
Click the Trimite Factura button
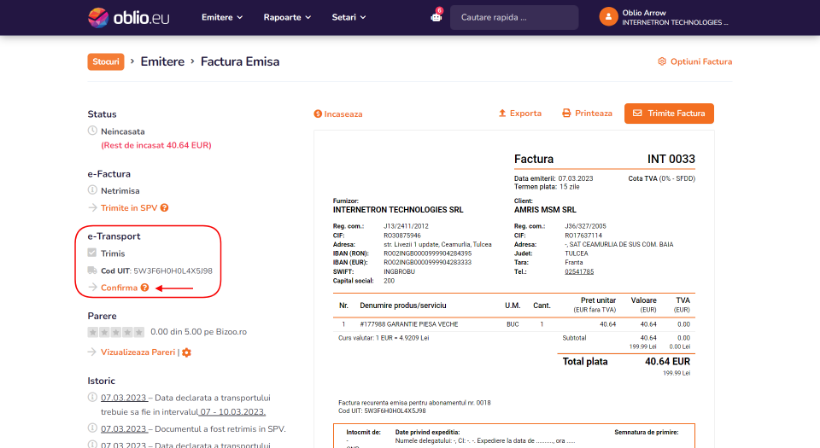(x=669, y=113)
